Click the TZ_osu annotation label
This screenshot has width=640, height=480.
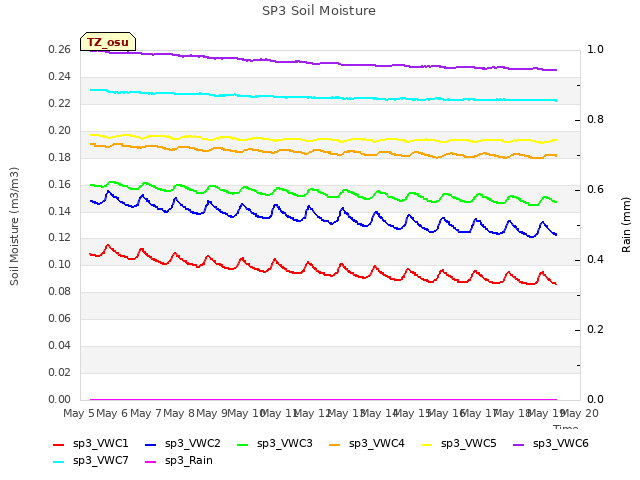(x=108, y=42)
